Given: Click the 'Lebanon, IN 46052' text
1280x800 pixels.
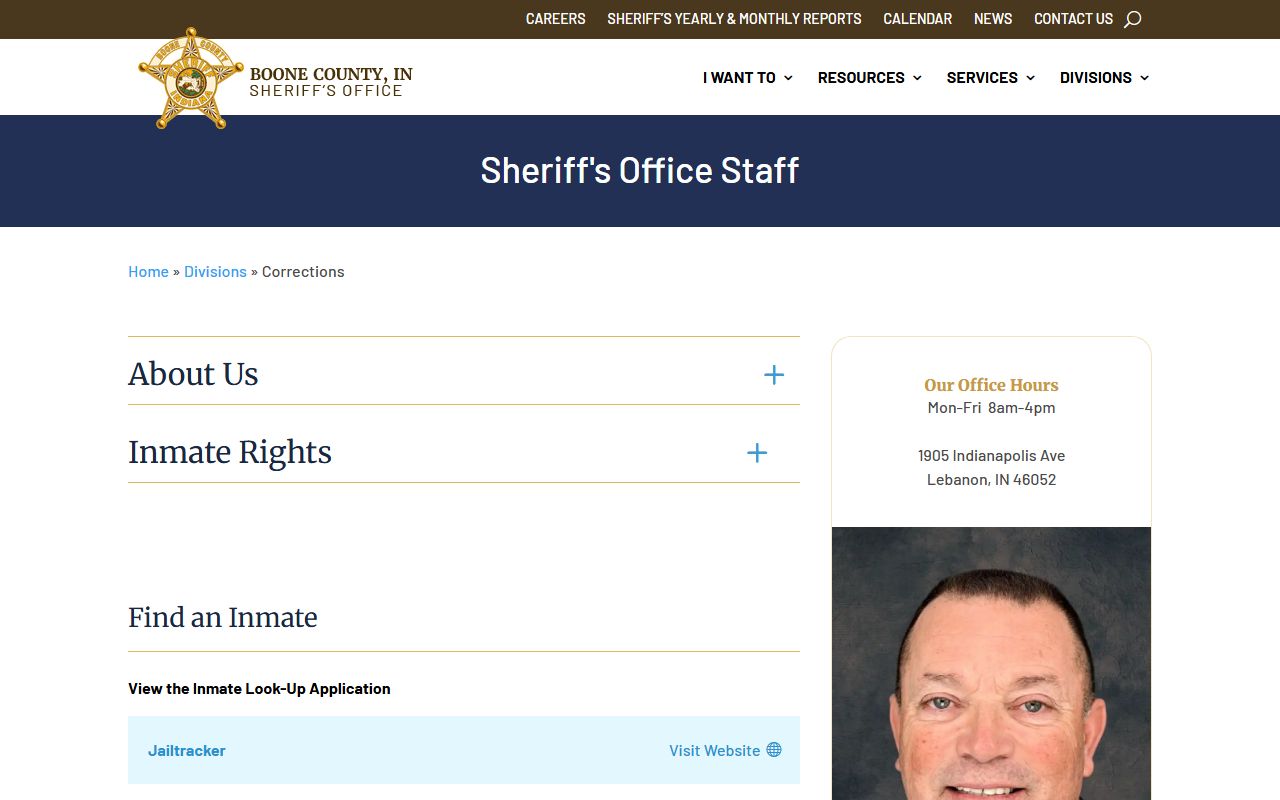Looking at the screenshot, I should pos(991,479).
